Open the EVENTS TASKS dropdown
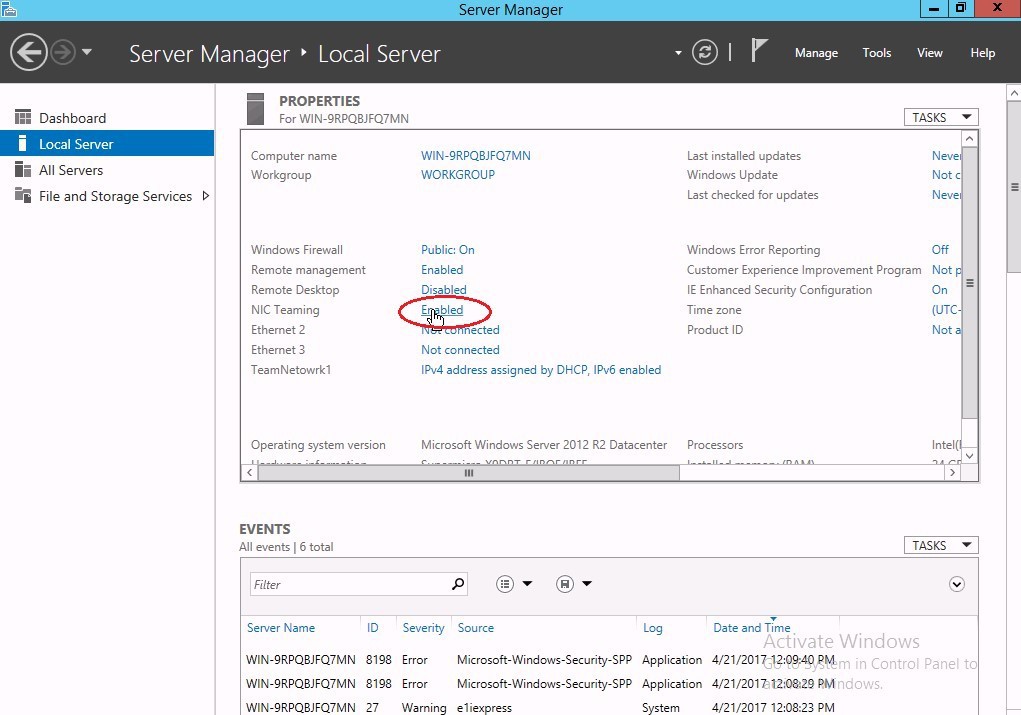 click(939, 545)
